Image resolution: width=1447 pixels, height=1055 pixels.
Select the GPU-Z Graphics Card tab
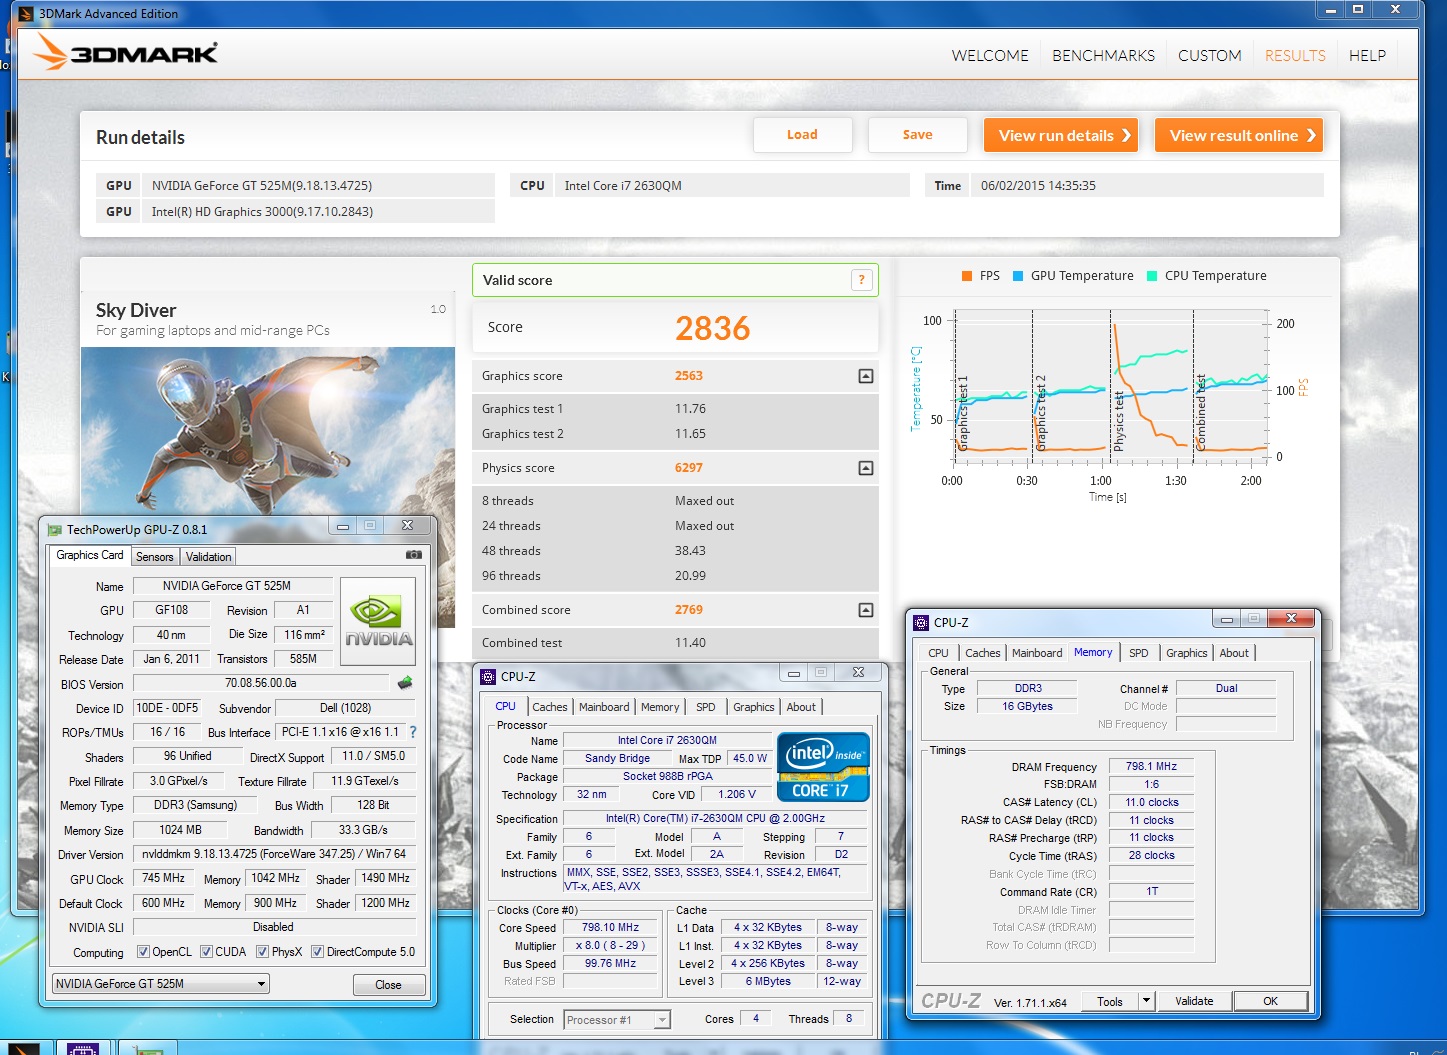pos(90,555)
